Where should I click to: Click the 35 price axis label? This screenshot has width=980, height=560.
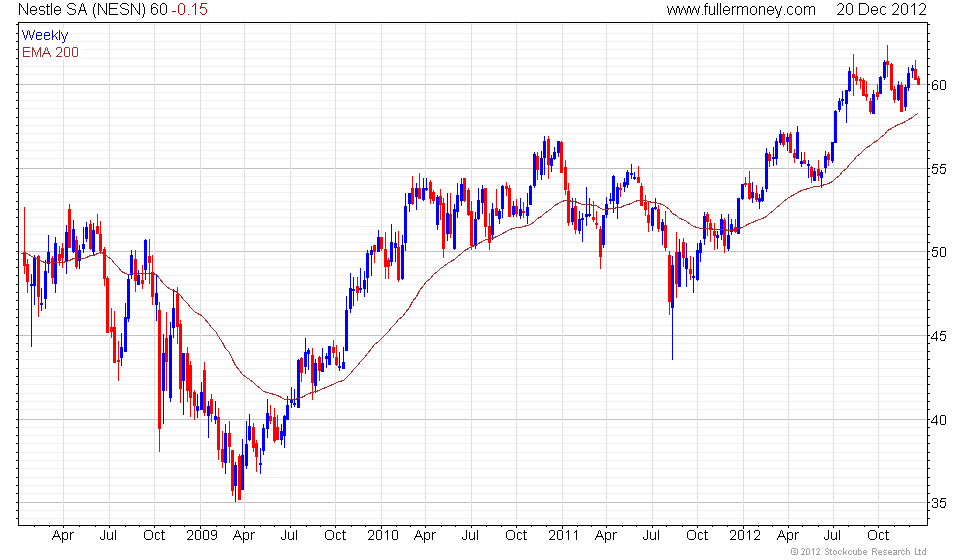pos(939,503)
